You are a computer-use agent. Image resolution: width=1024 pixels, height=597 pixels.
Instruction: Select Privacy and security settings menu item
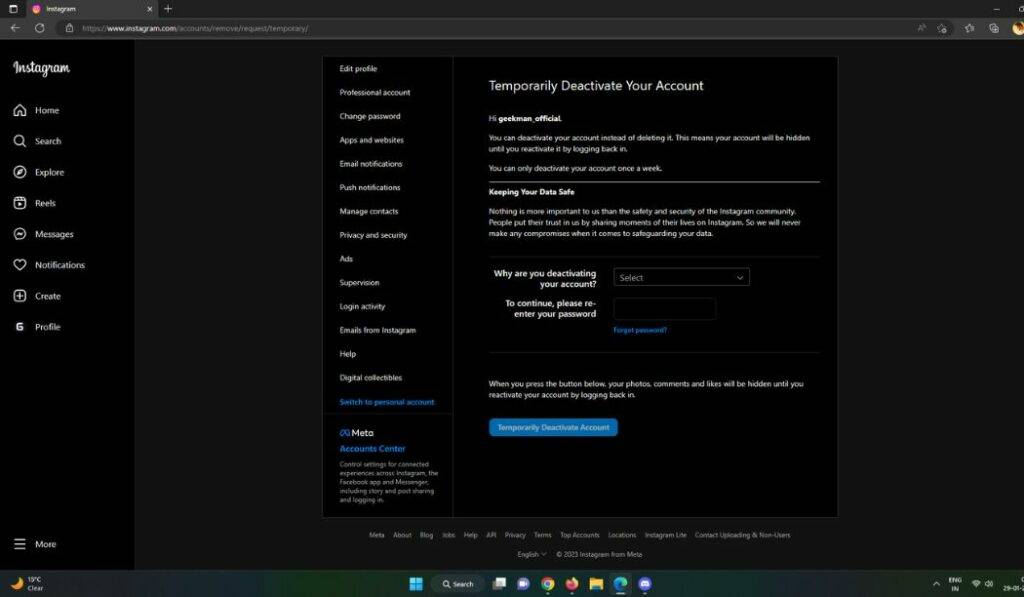pyautogui.click(x=373, y=235)
